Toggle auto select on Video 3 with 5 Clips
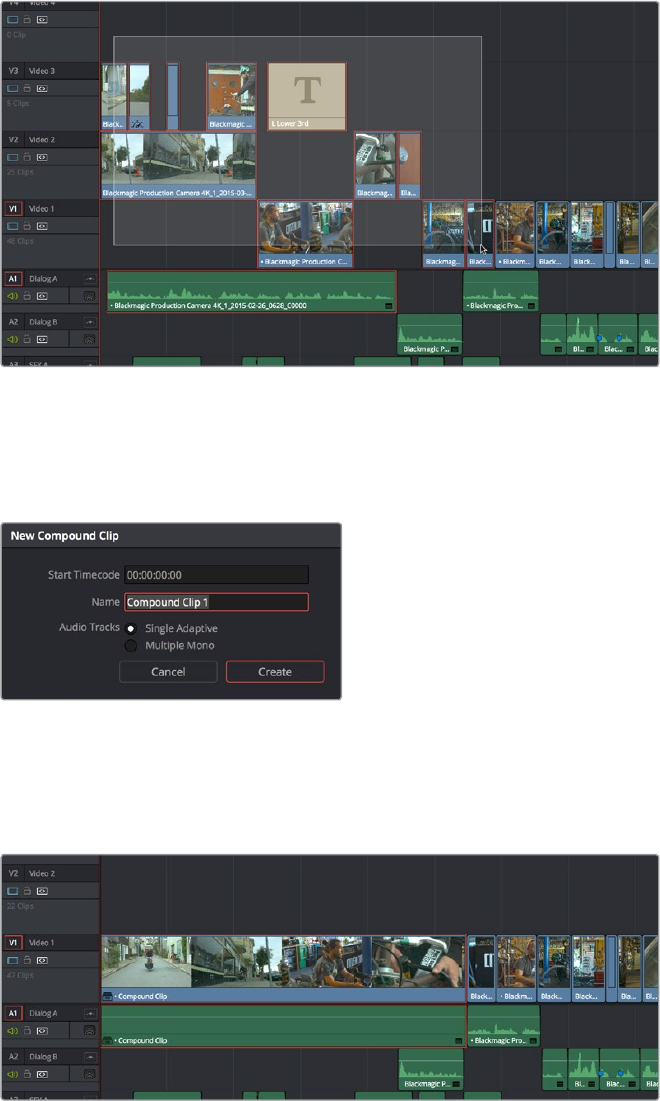The height and width of the screenshot is (1101, 660). 42,88
